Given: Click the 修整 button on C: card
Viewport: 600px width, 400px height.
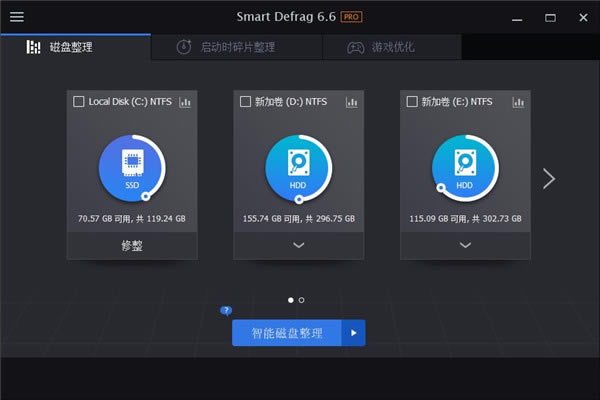Looking at the screenshot, I should [132, 245].
